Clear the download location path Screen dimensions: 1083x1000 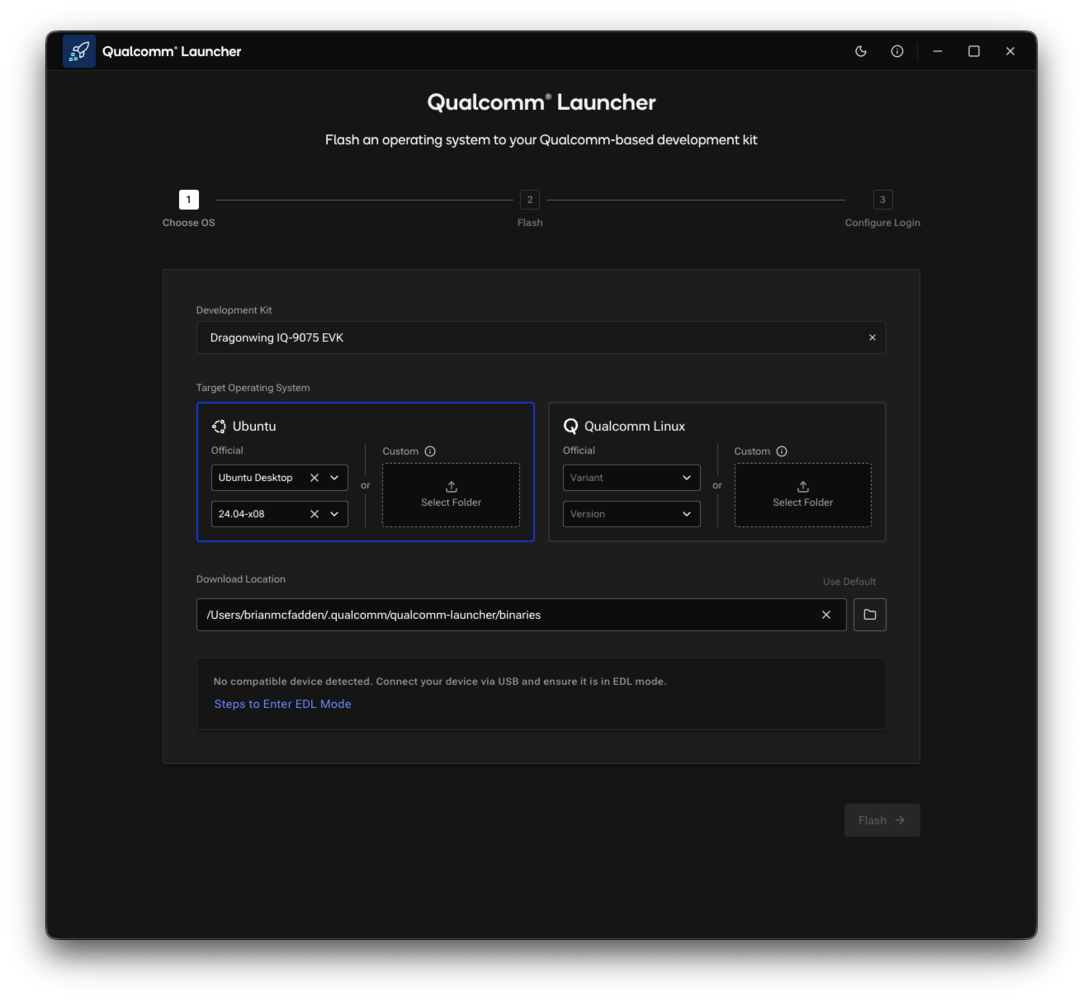[826, 615]
